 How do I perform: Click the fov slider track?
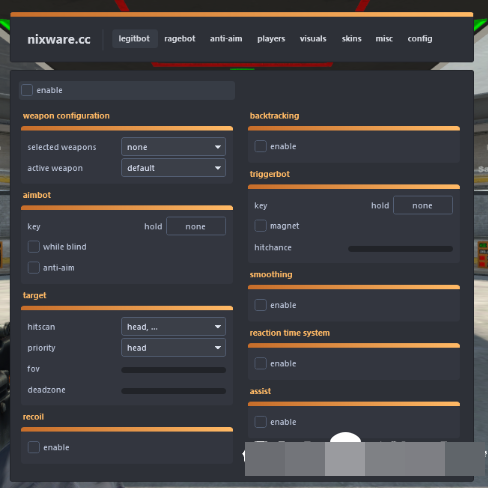(173, 370)
